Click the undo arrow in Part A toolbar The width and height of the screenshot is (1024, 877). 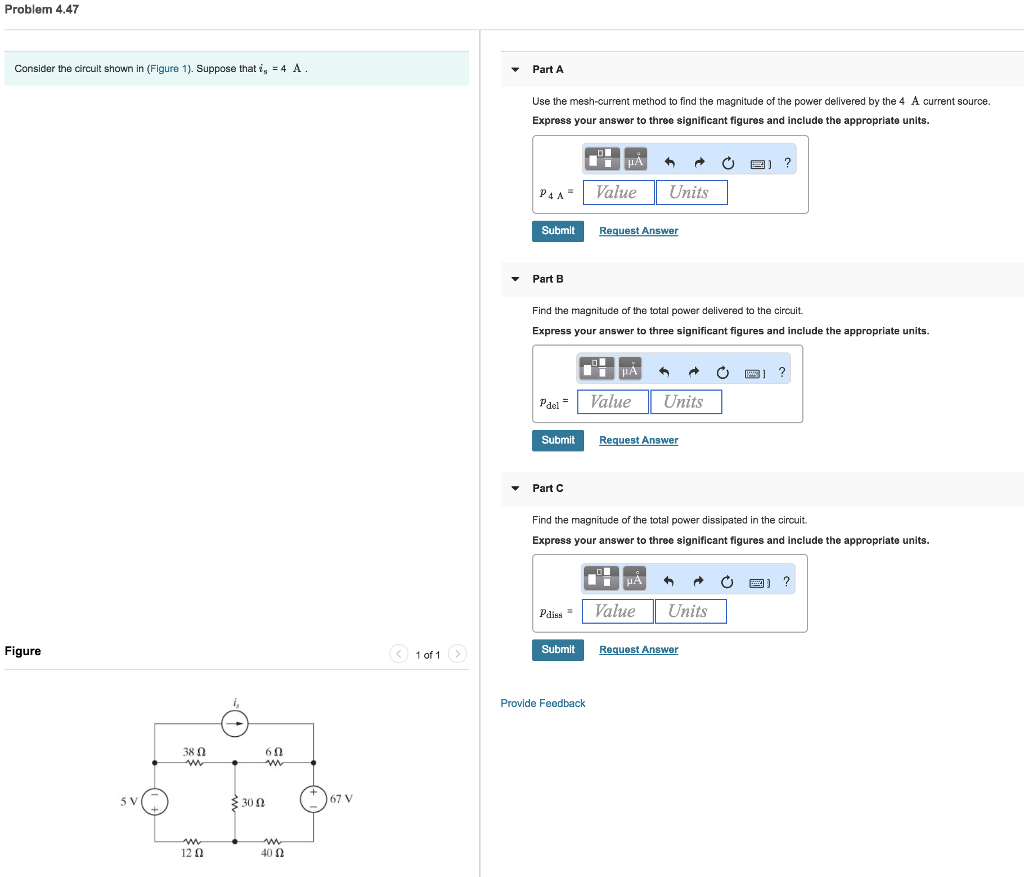pos(668,161)
